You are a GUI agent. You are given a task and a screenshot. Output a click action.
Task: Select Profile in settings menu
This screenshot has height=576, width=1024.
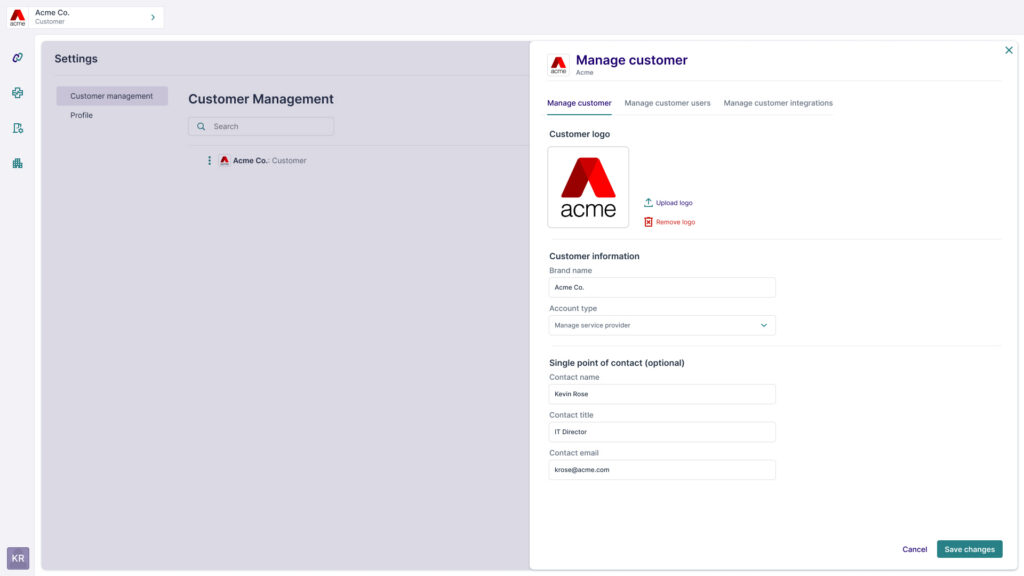(81, 116)
